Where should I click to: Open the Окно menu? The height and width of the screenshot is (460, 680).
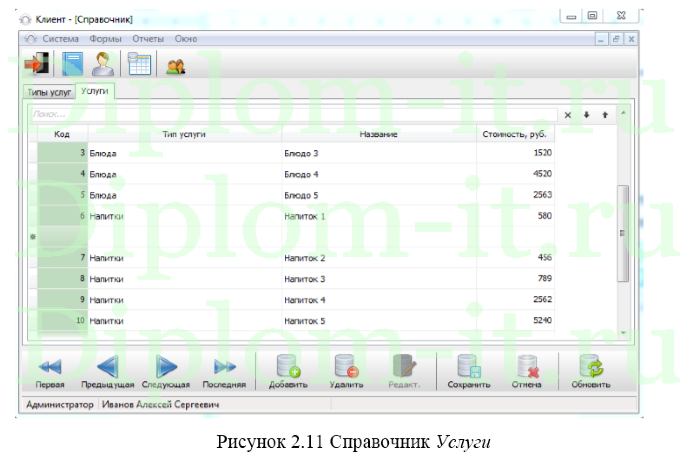click(186, 39)
